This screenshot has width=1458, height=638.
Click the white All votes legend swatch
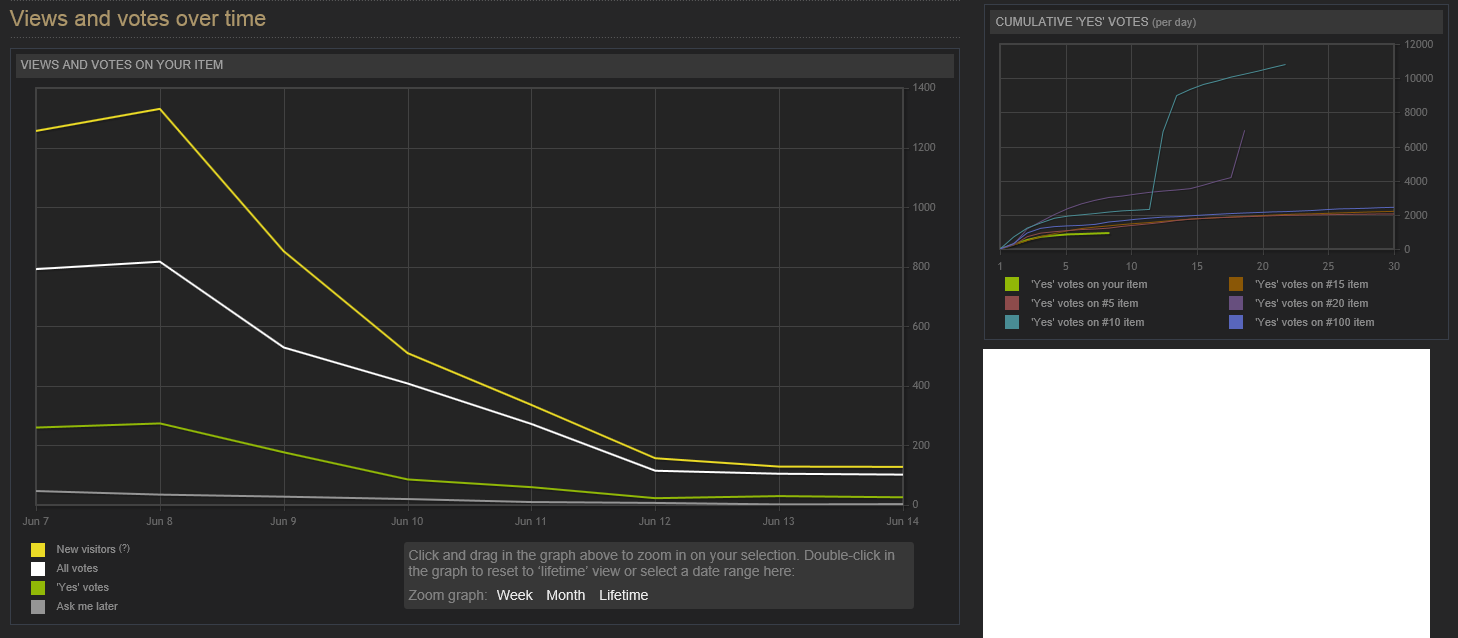[x=38, y=569]
